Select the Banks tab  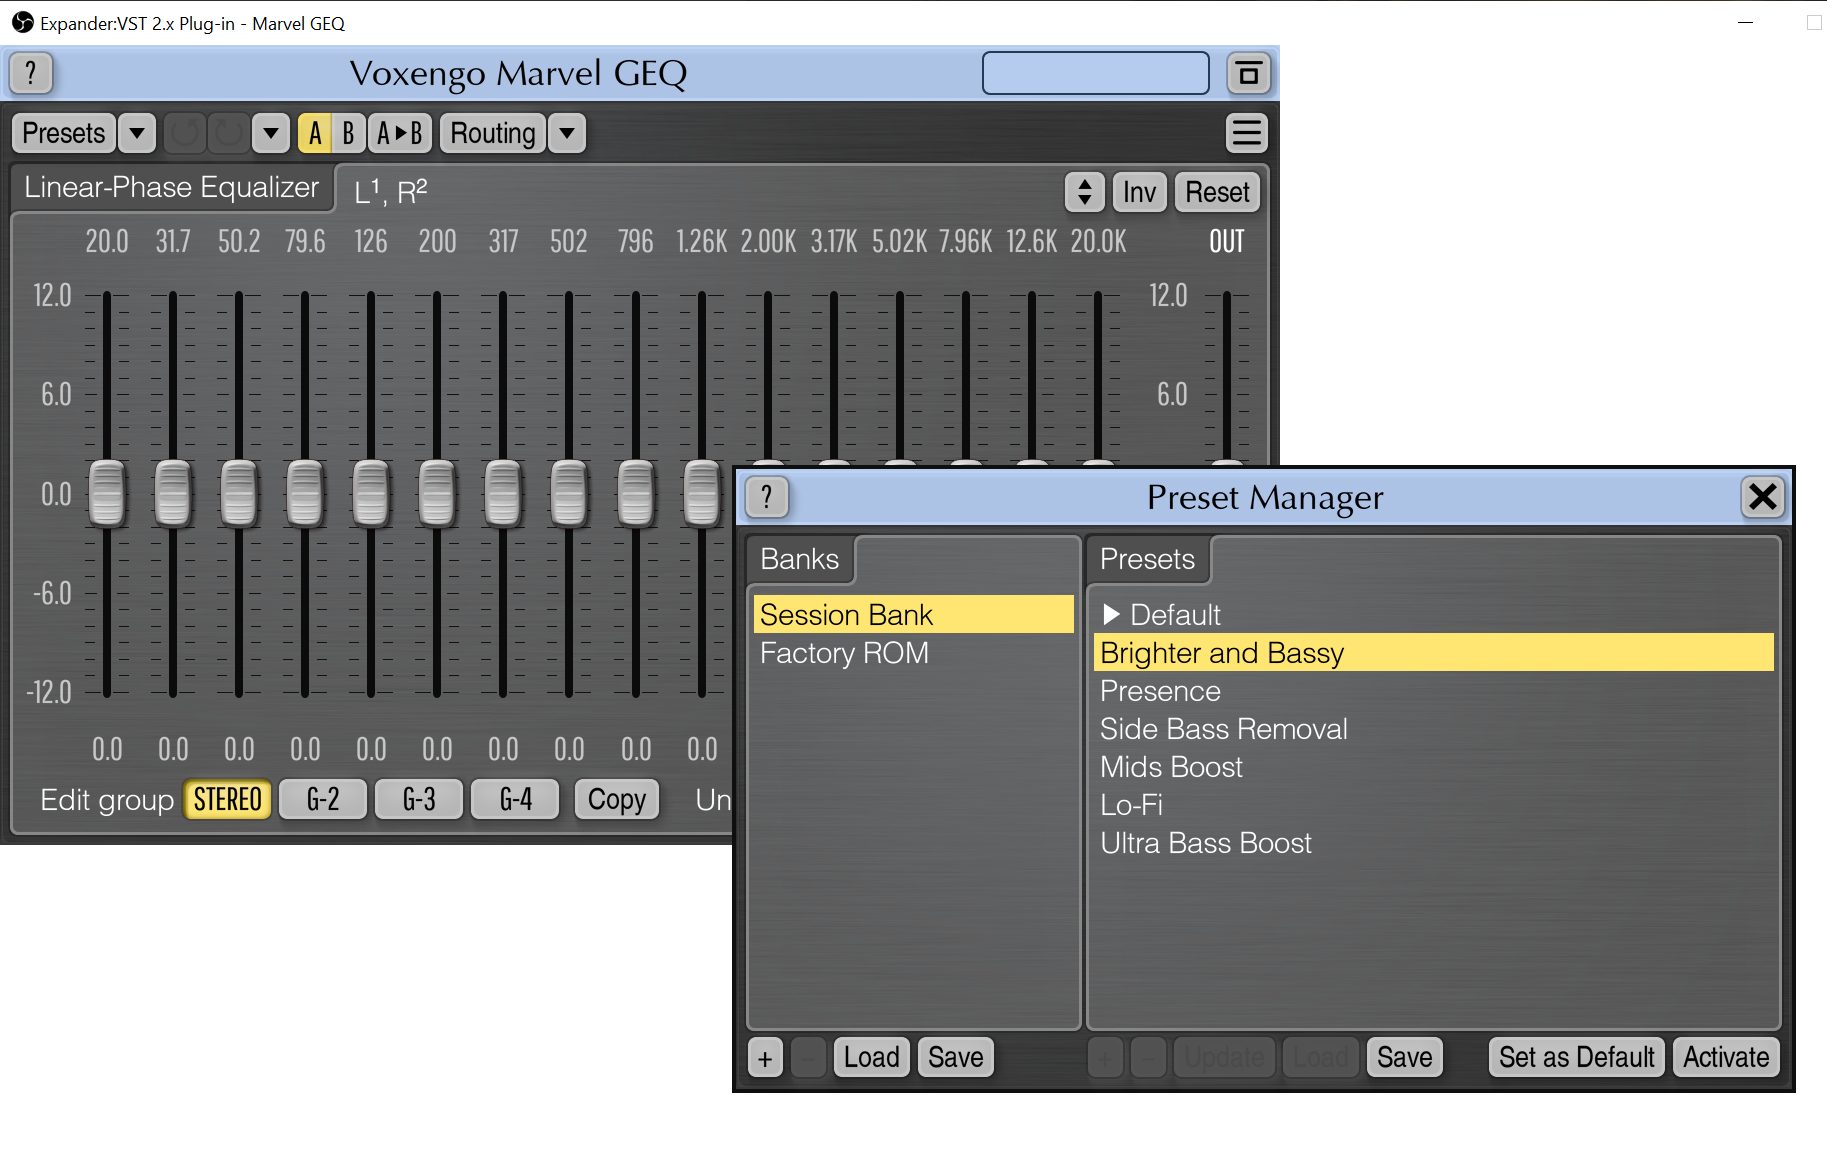pyautogui.click(x=800, y=559)
